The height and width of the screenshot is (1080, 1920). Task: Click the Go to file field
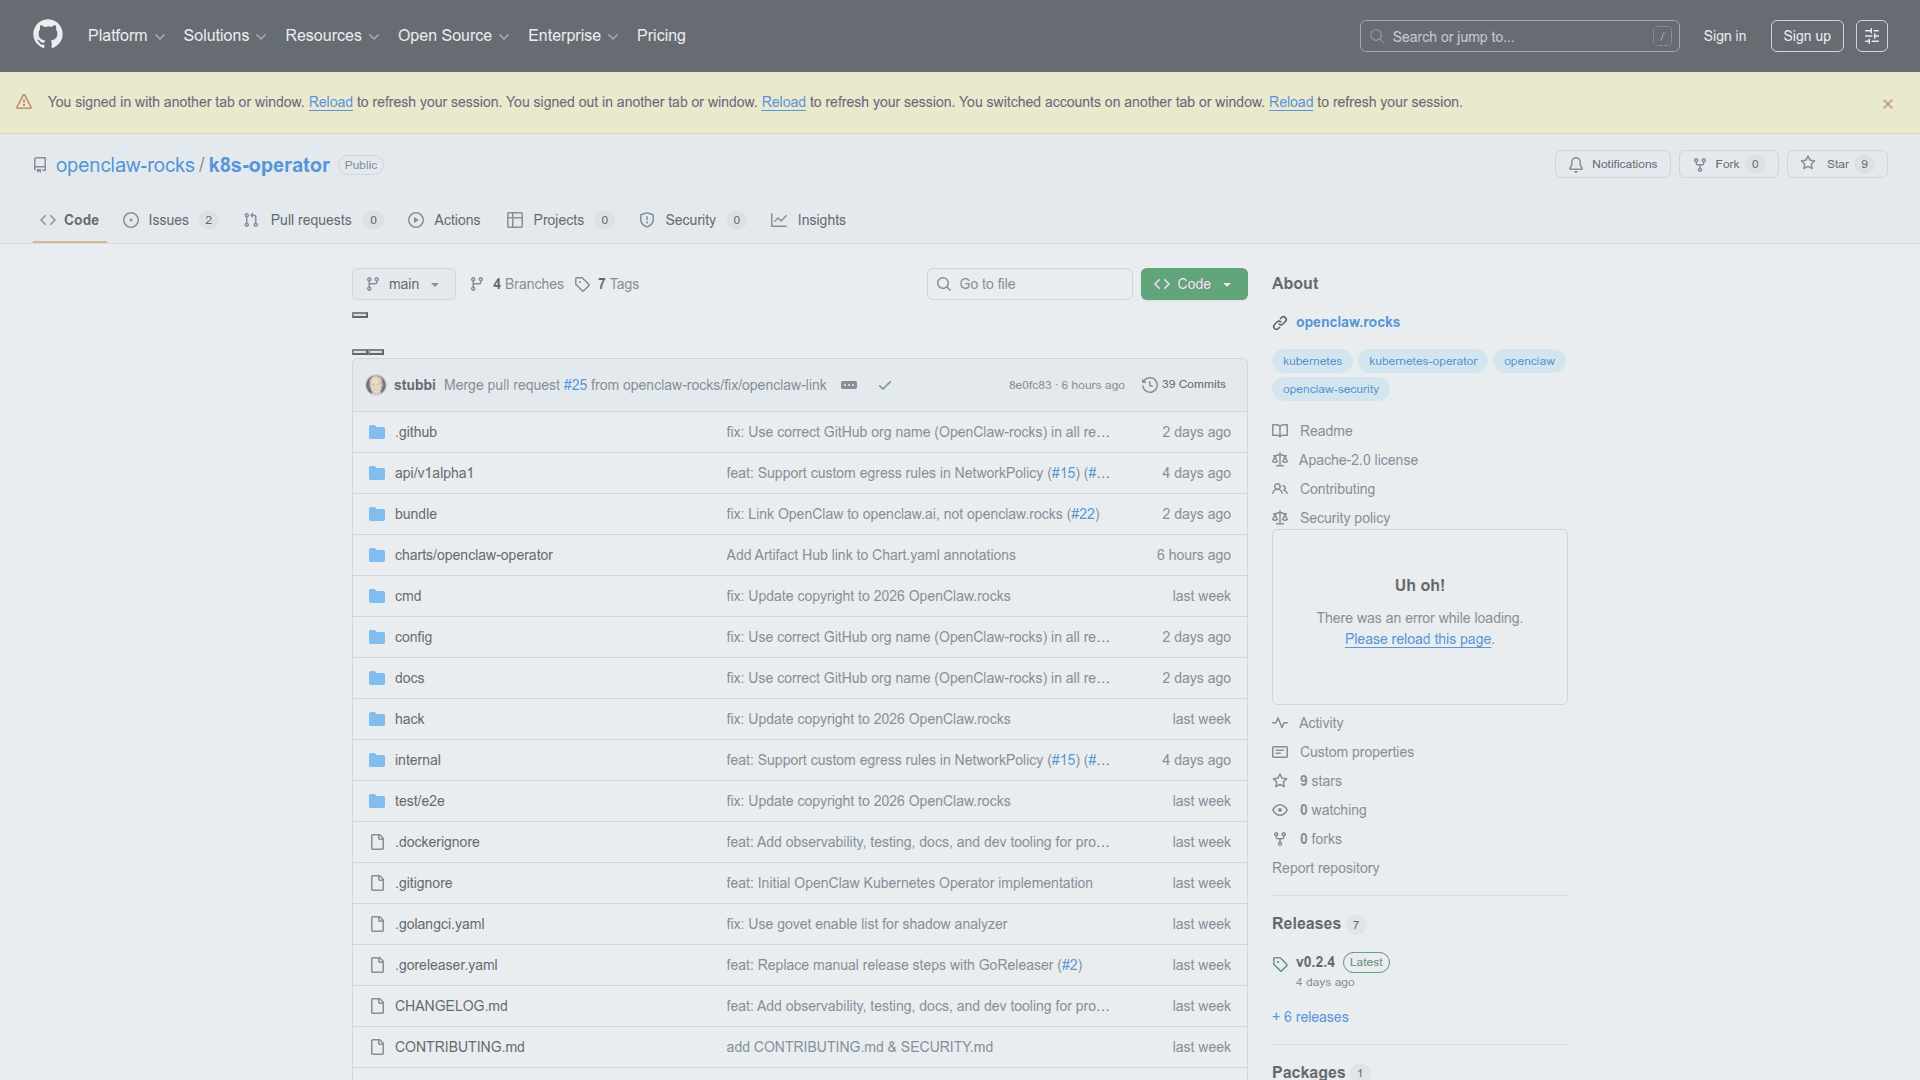click(1029, 284)
